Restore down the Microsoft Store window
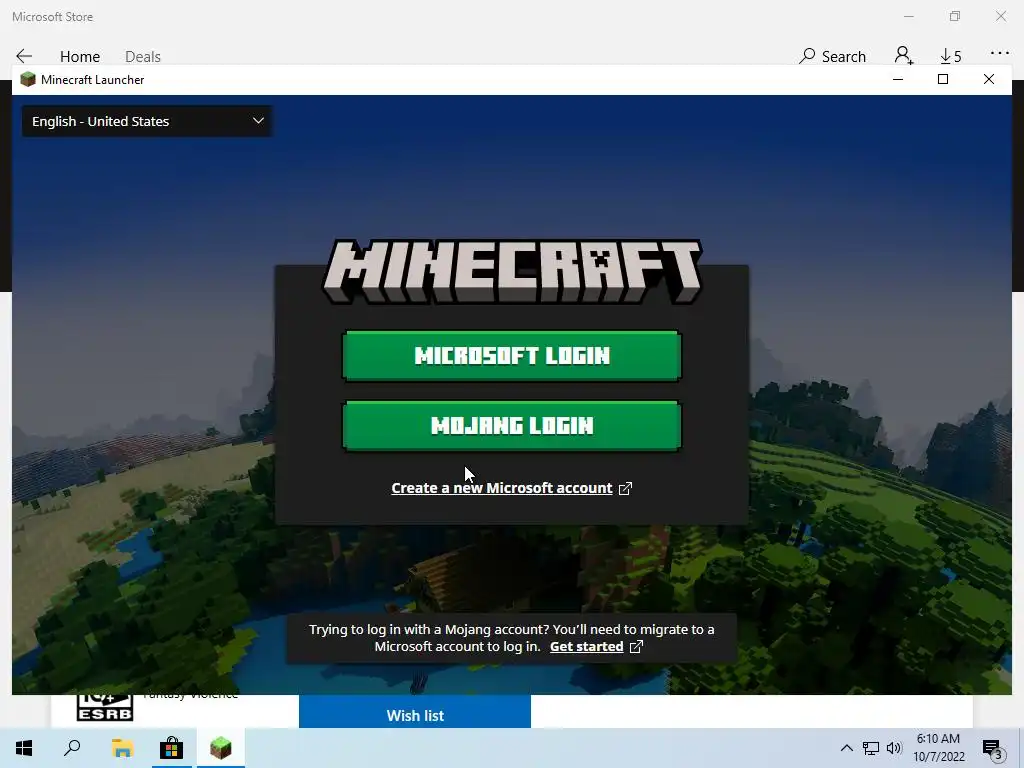This screenshot has width=1024, height=768. point(955,16)
